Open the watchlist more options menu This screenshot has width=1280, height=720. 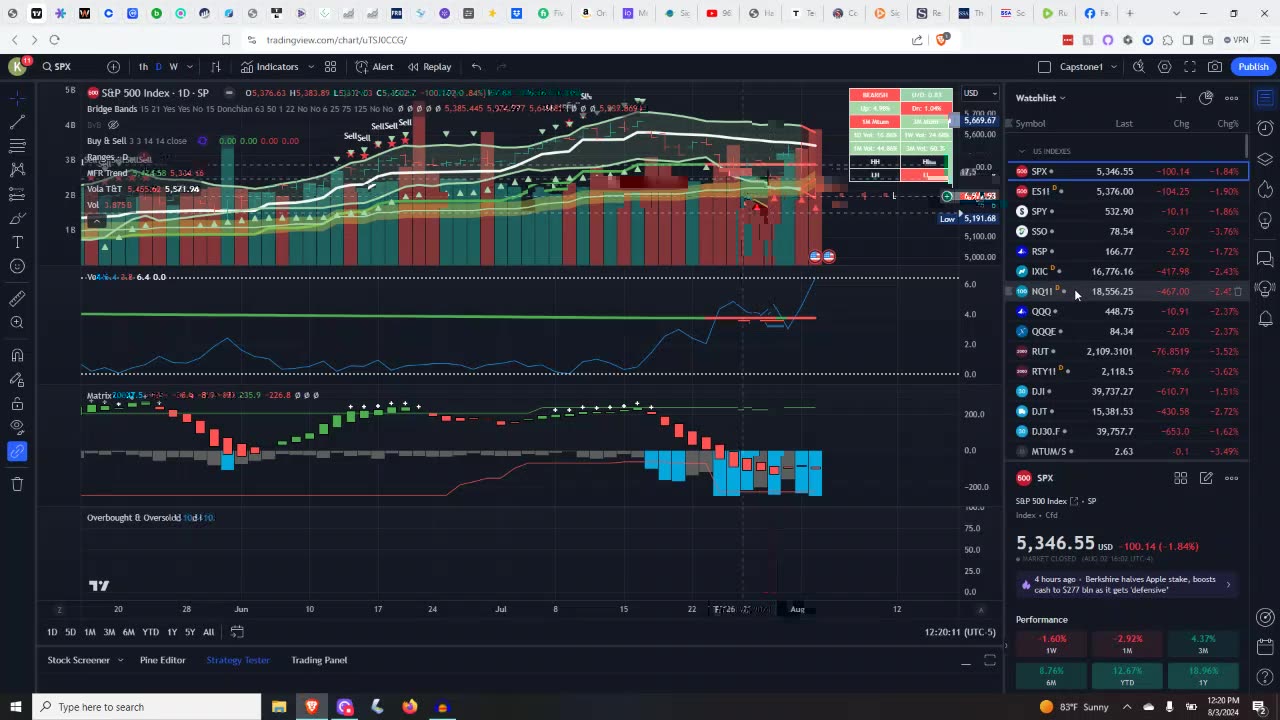coord(1231,98)
